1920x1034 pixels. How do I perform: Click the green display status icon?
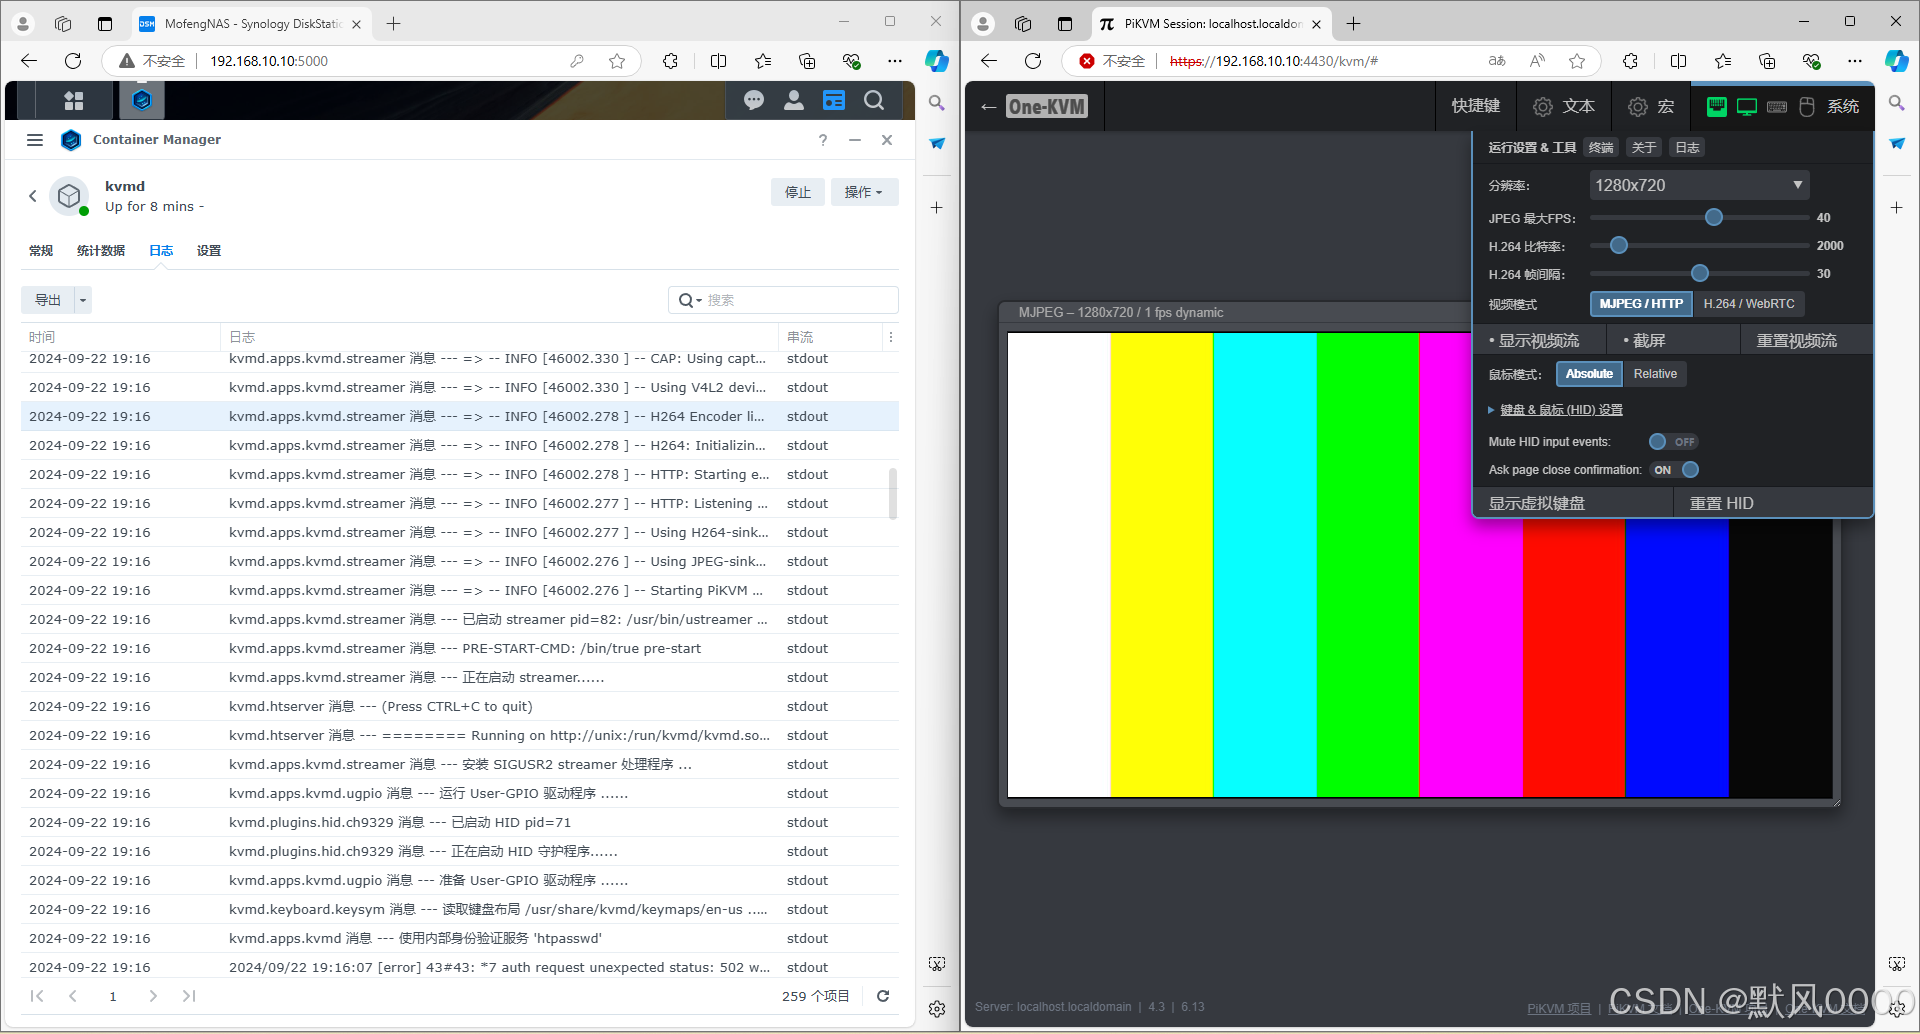(1747, 107)
